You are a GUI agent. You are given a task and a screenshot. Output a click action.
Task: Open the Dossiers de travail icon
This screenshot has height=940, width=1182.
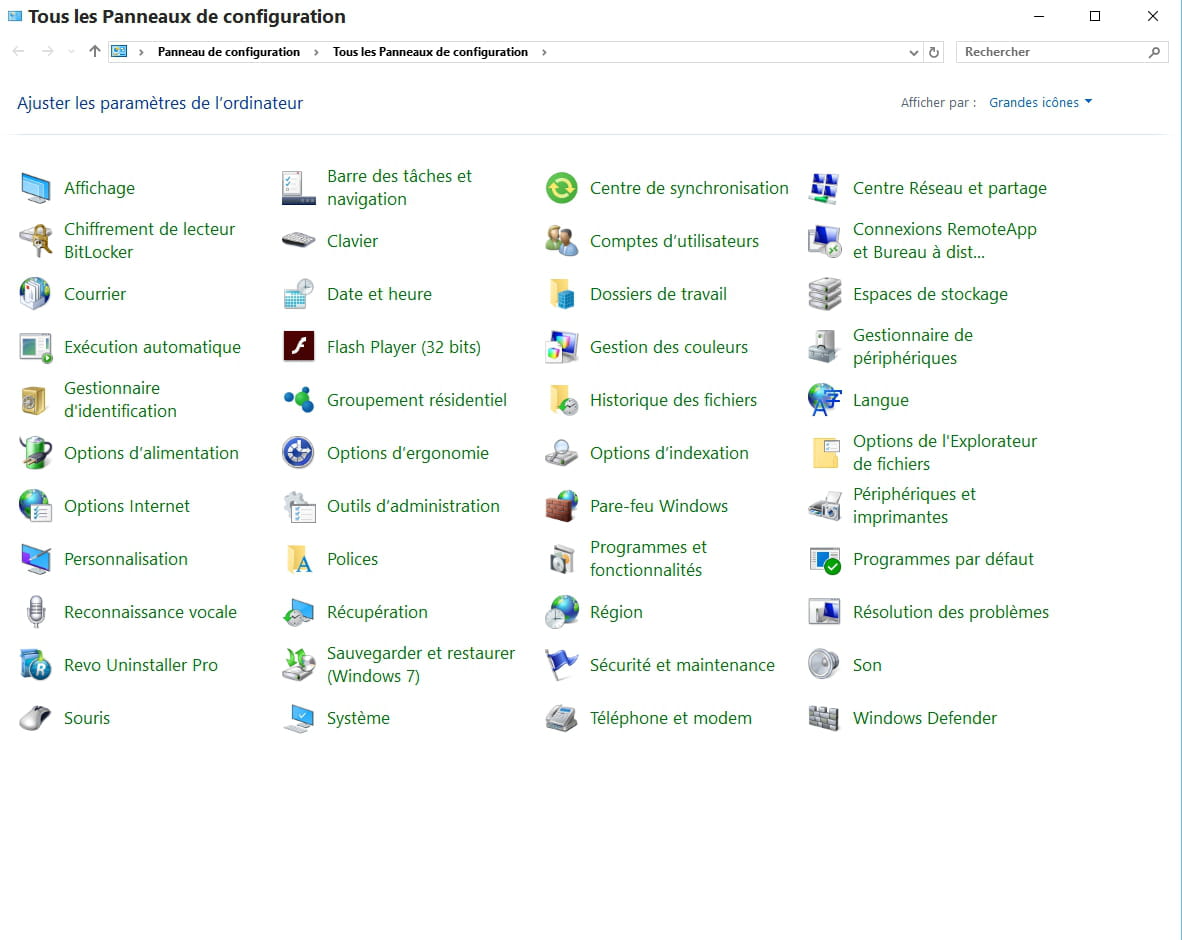(x=562, y=294)
